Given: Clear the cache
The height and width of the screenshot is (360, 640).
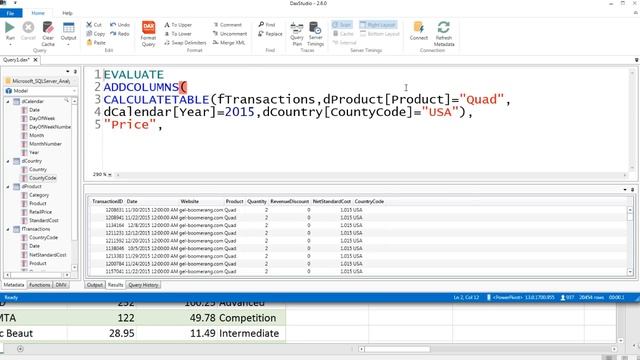Looking at the screenshot, I should click(x=48, y=33).
